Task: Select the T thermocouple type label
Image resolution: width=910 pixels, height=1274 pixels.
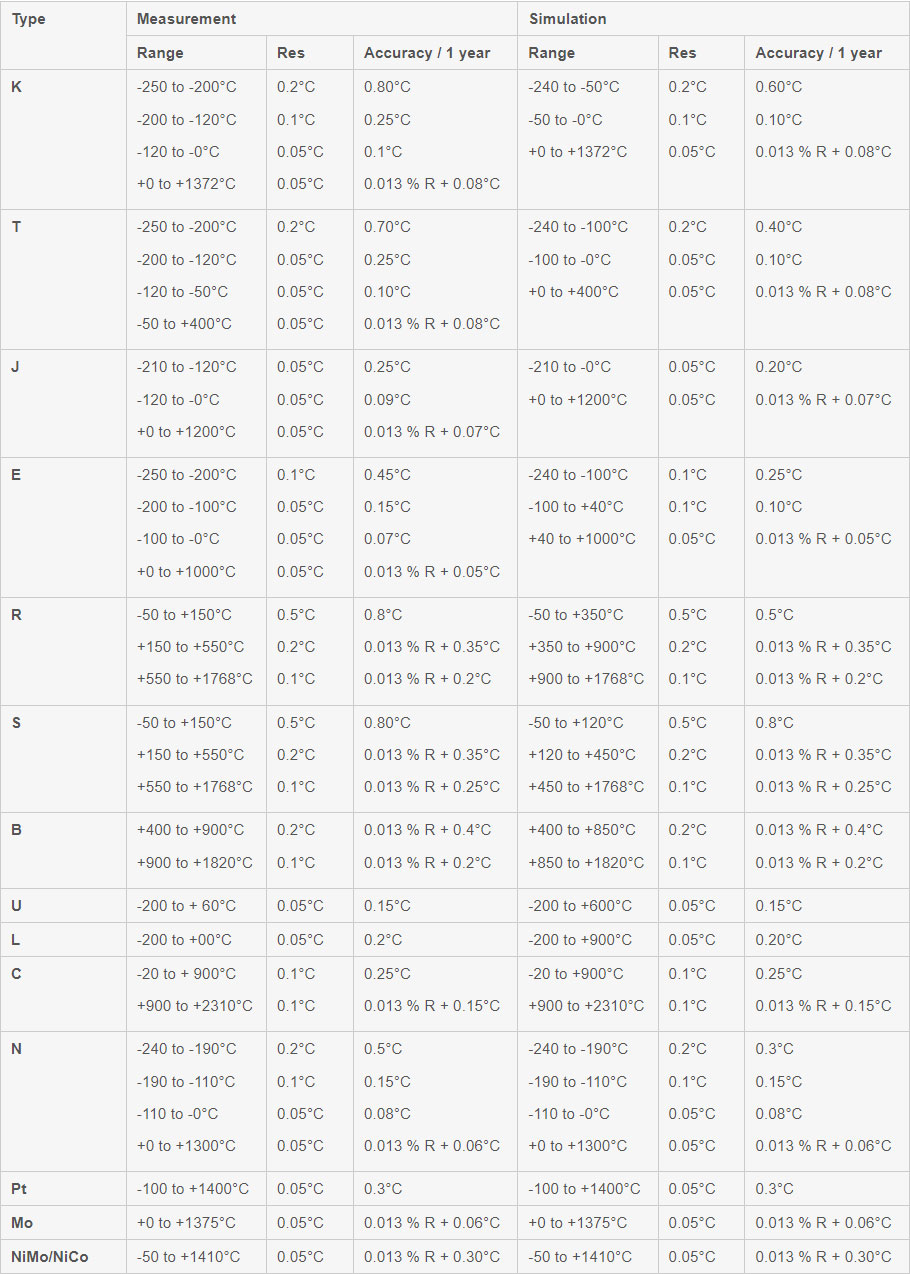Action: pyautogui.click(x=16, y=227)
